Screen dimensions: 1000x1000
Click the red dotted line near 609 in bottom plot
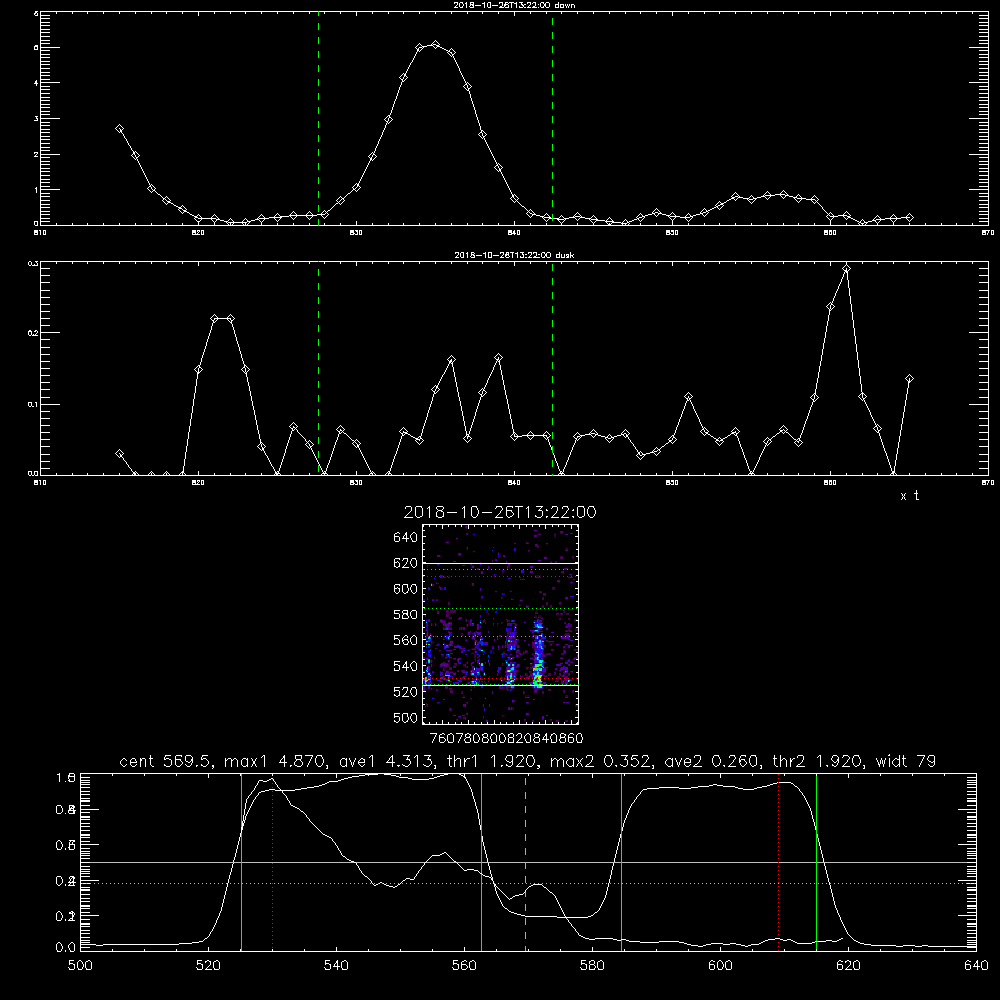[x=778, y=862]
